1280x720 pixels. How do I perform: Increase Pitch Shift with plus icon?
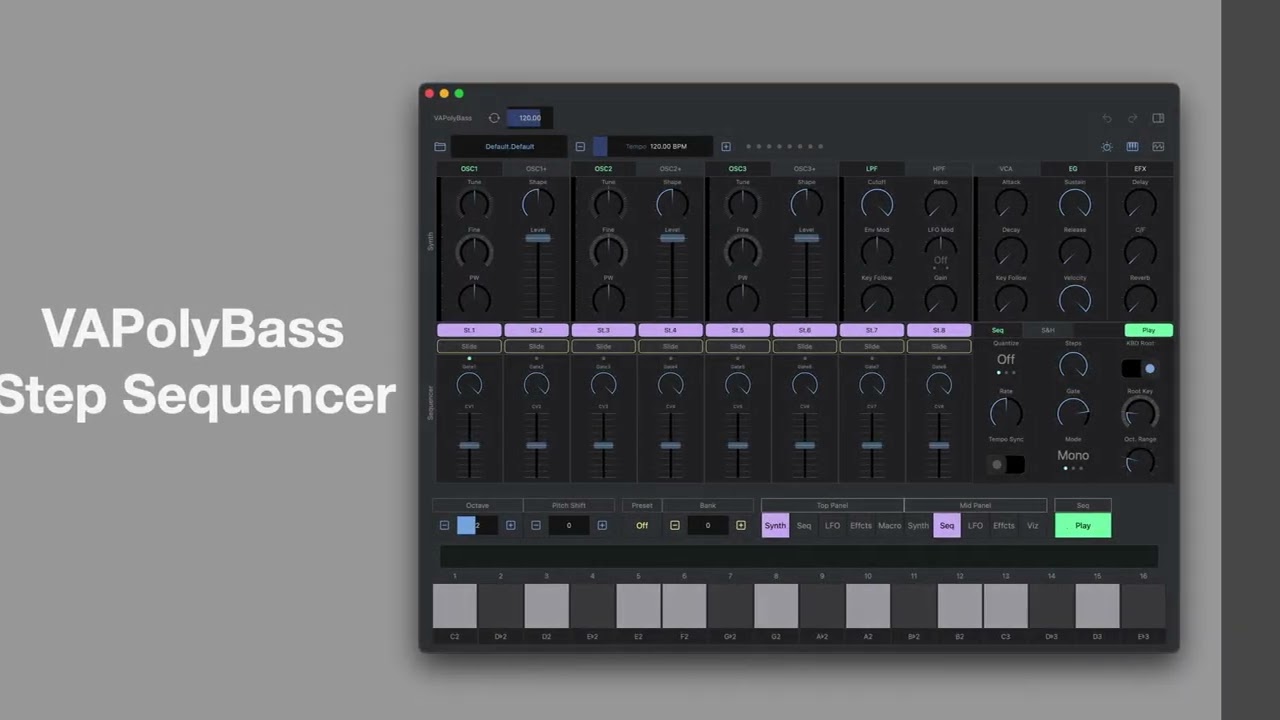[602, 525]
